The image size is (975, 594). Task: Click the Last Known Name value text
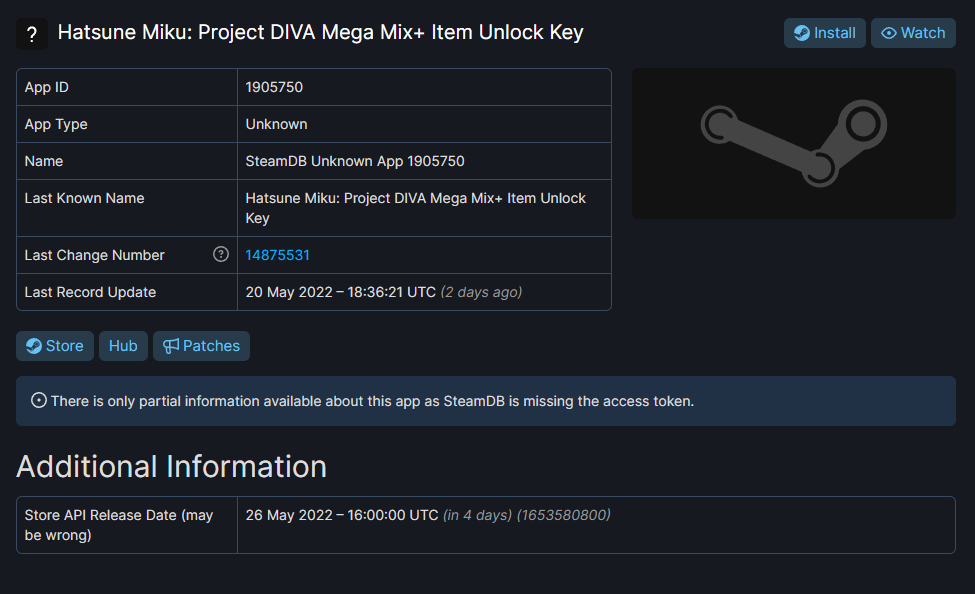[415, 208]
